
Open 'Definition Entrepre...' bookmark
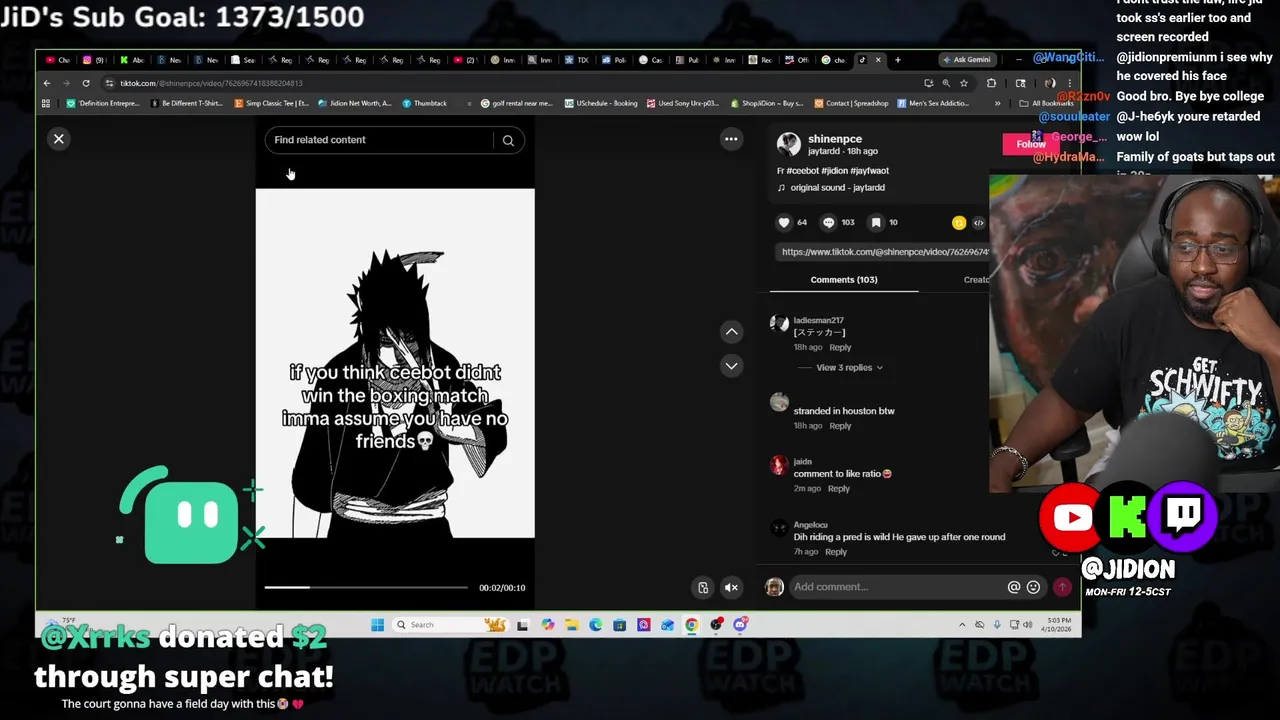tap(103, 104)
